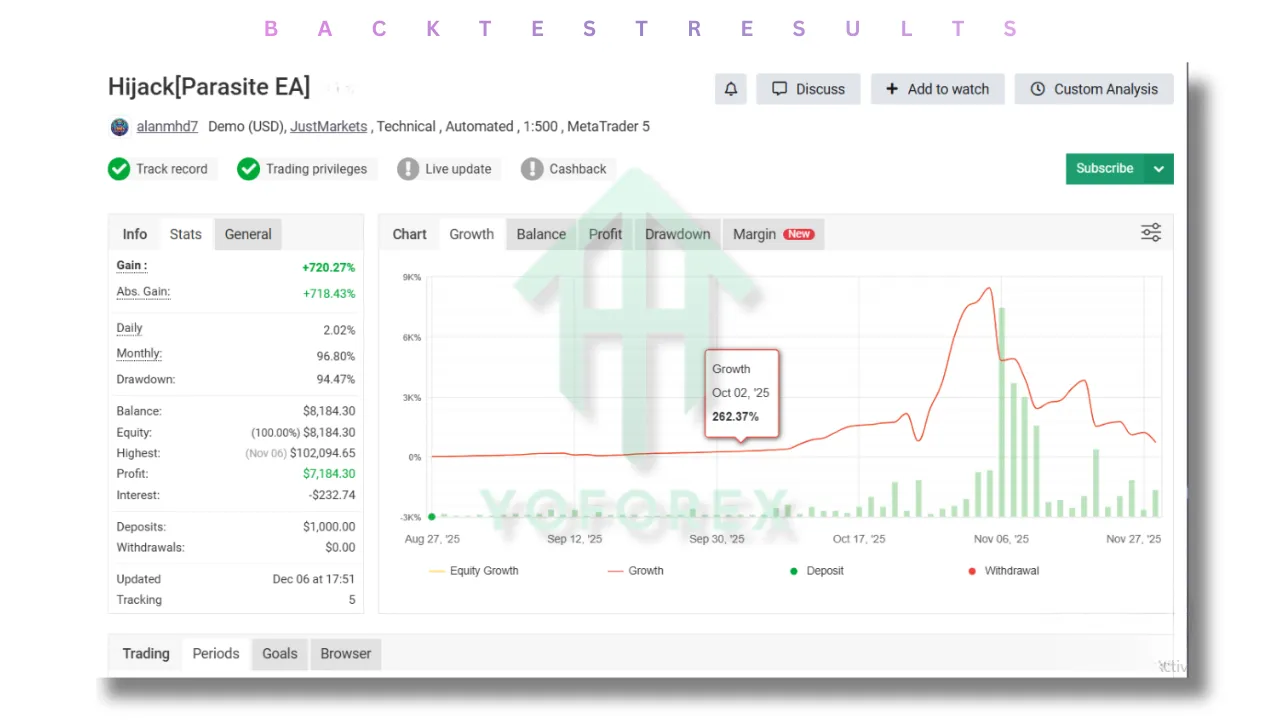Click the Interest value -$232.74
Screen dimensions: 1280x720
(331, 495)
